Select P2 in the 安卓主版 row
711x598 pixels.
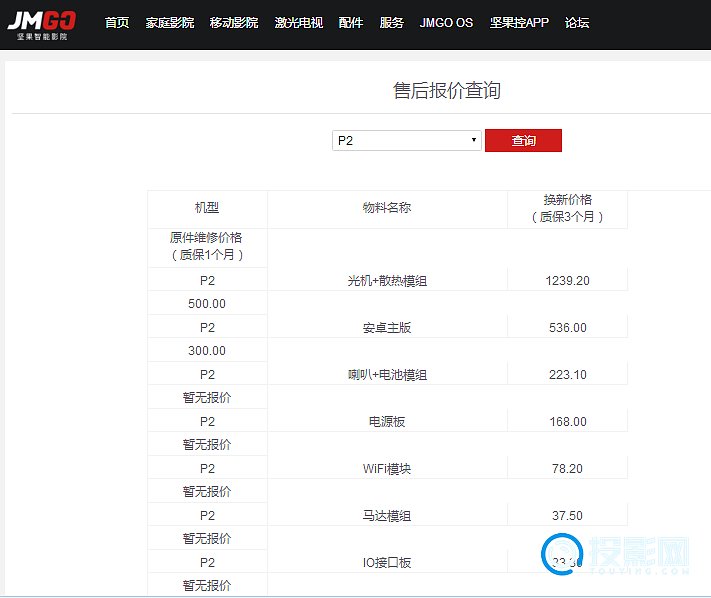click(x=207, y=328)
